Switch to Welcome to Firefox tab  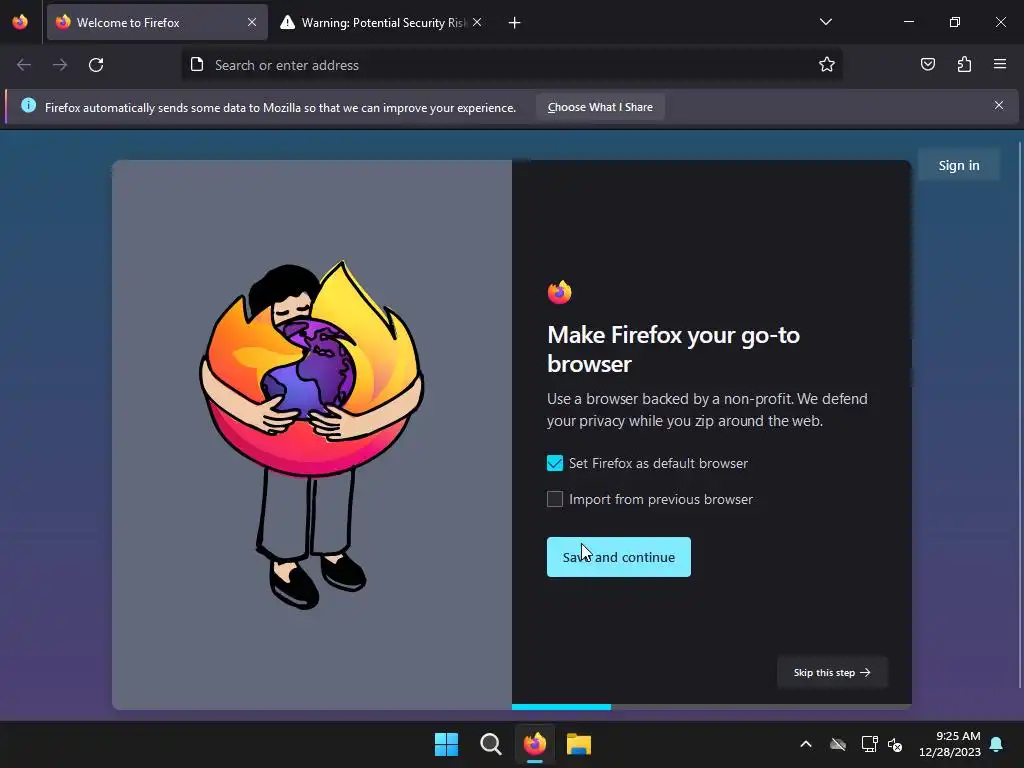(x=157, y=22)
